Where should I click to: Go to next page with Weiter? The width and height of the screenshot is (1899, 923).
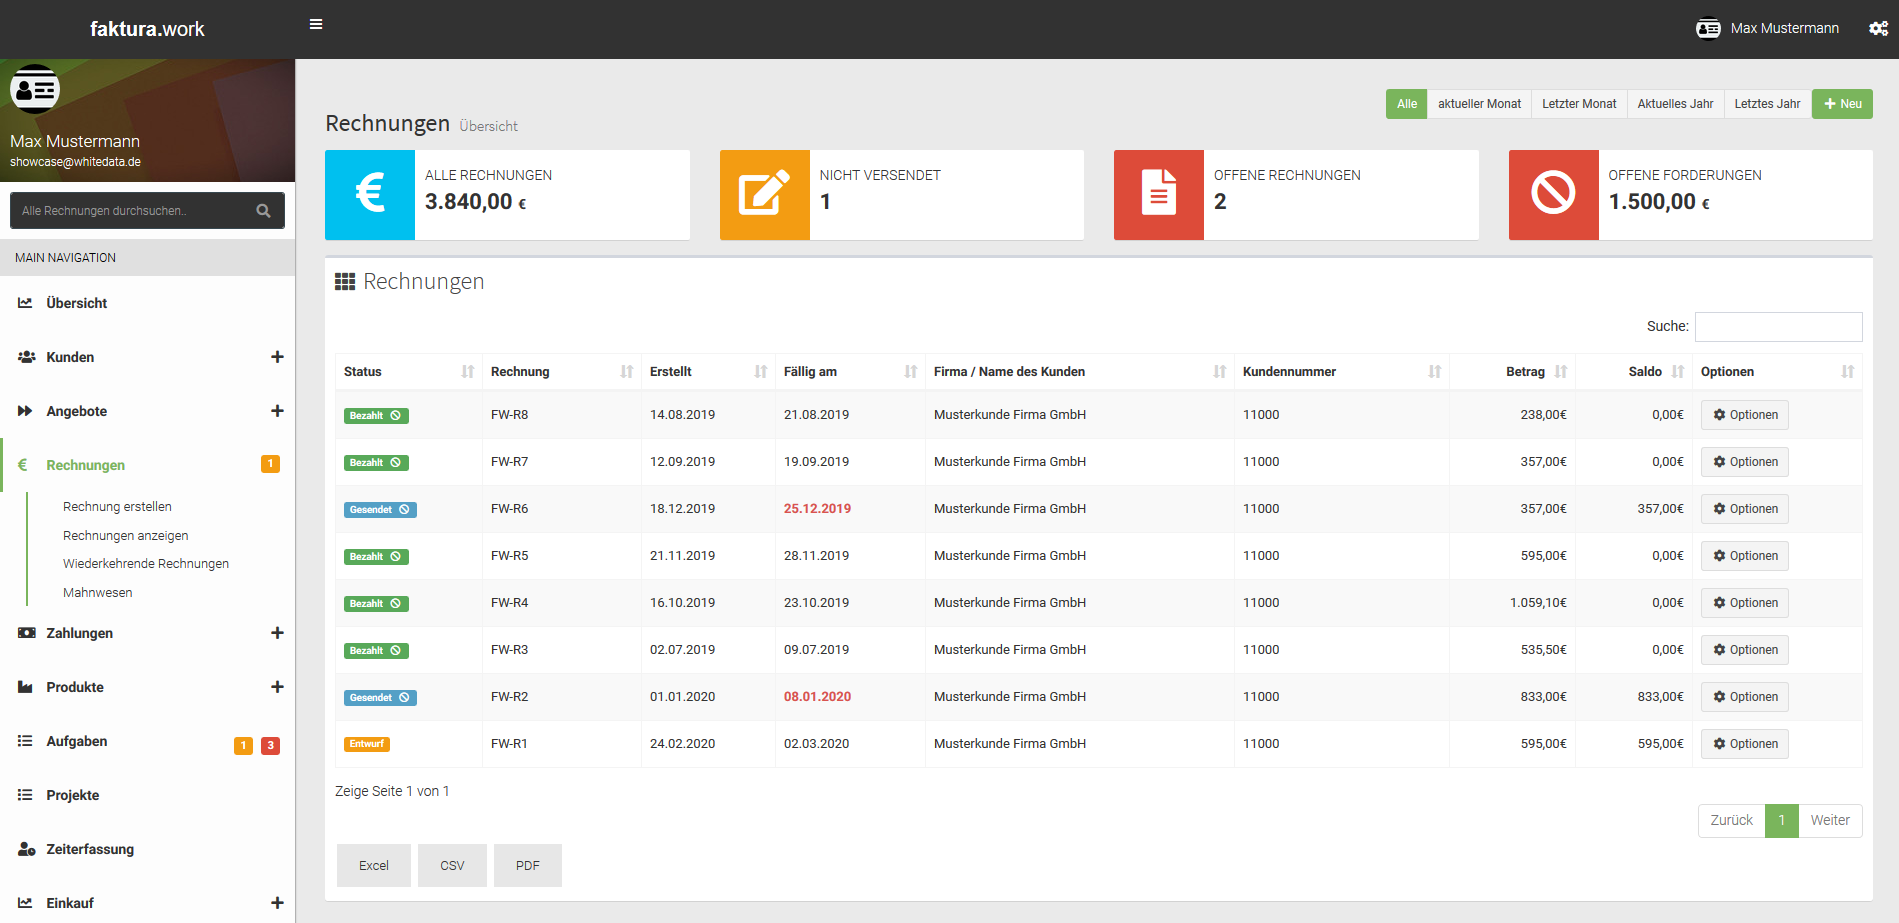tap(1830, 821)
